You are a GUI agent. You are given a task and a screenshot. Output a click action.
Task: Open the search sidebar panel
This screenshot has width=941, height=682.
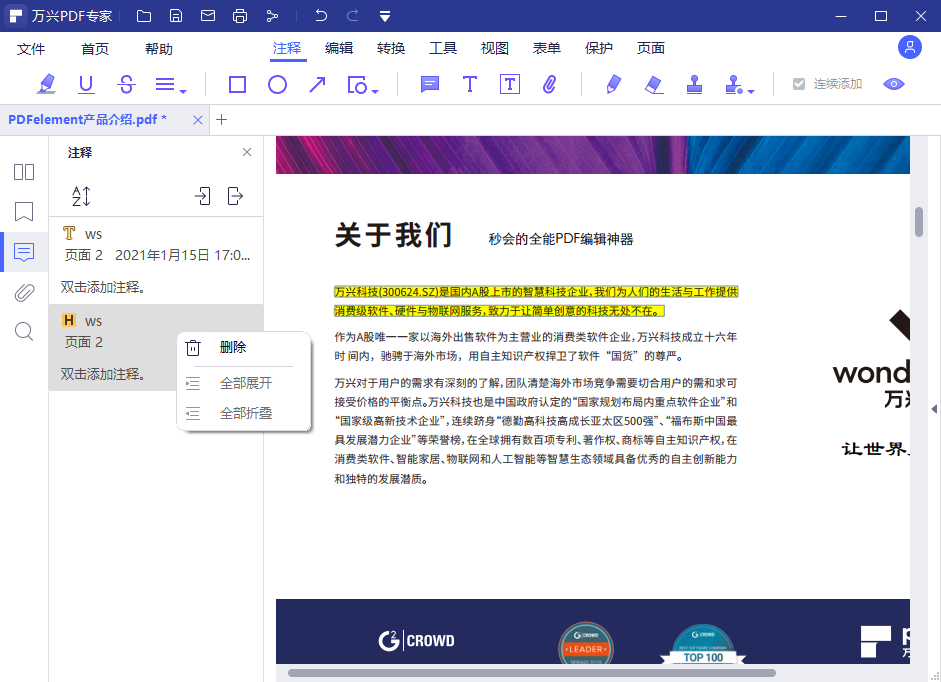(x=24, y=331)
